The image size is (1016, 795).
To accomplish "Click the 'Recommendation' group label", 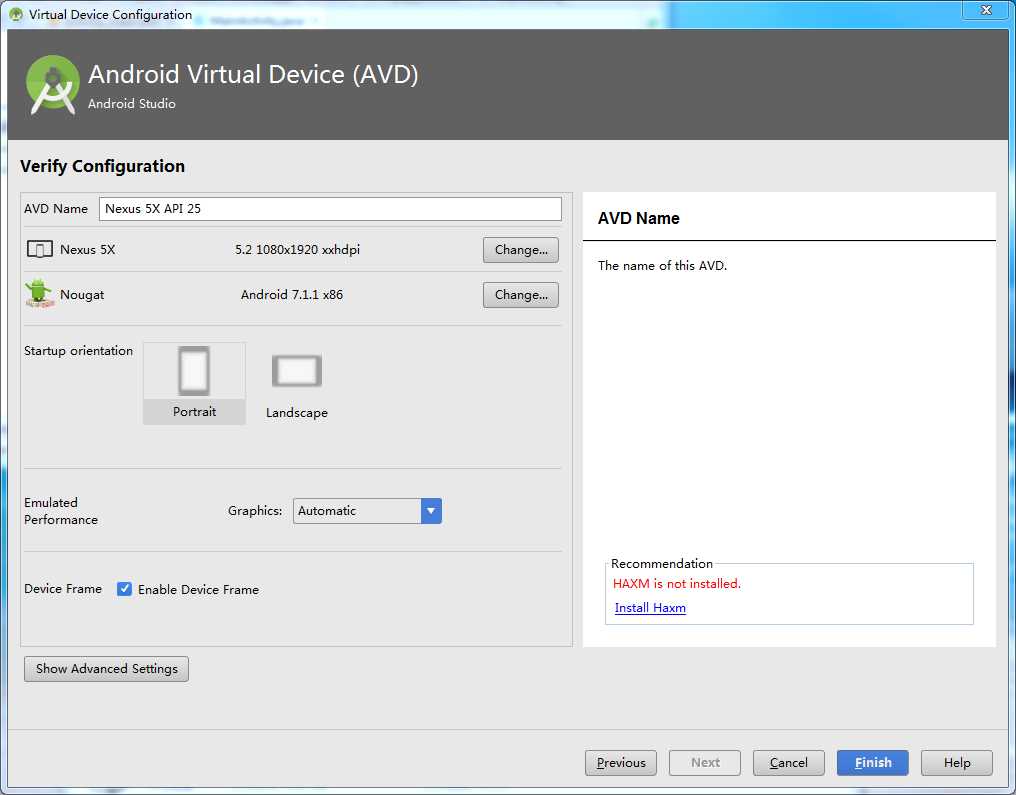I will tap(662, 564).
